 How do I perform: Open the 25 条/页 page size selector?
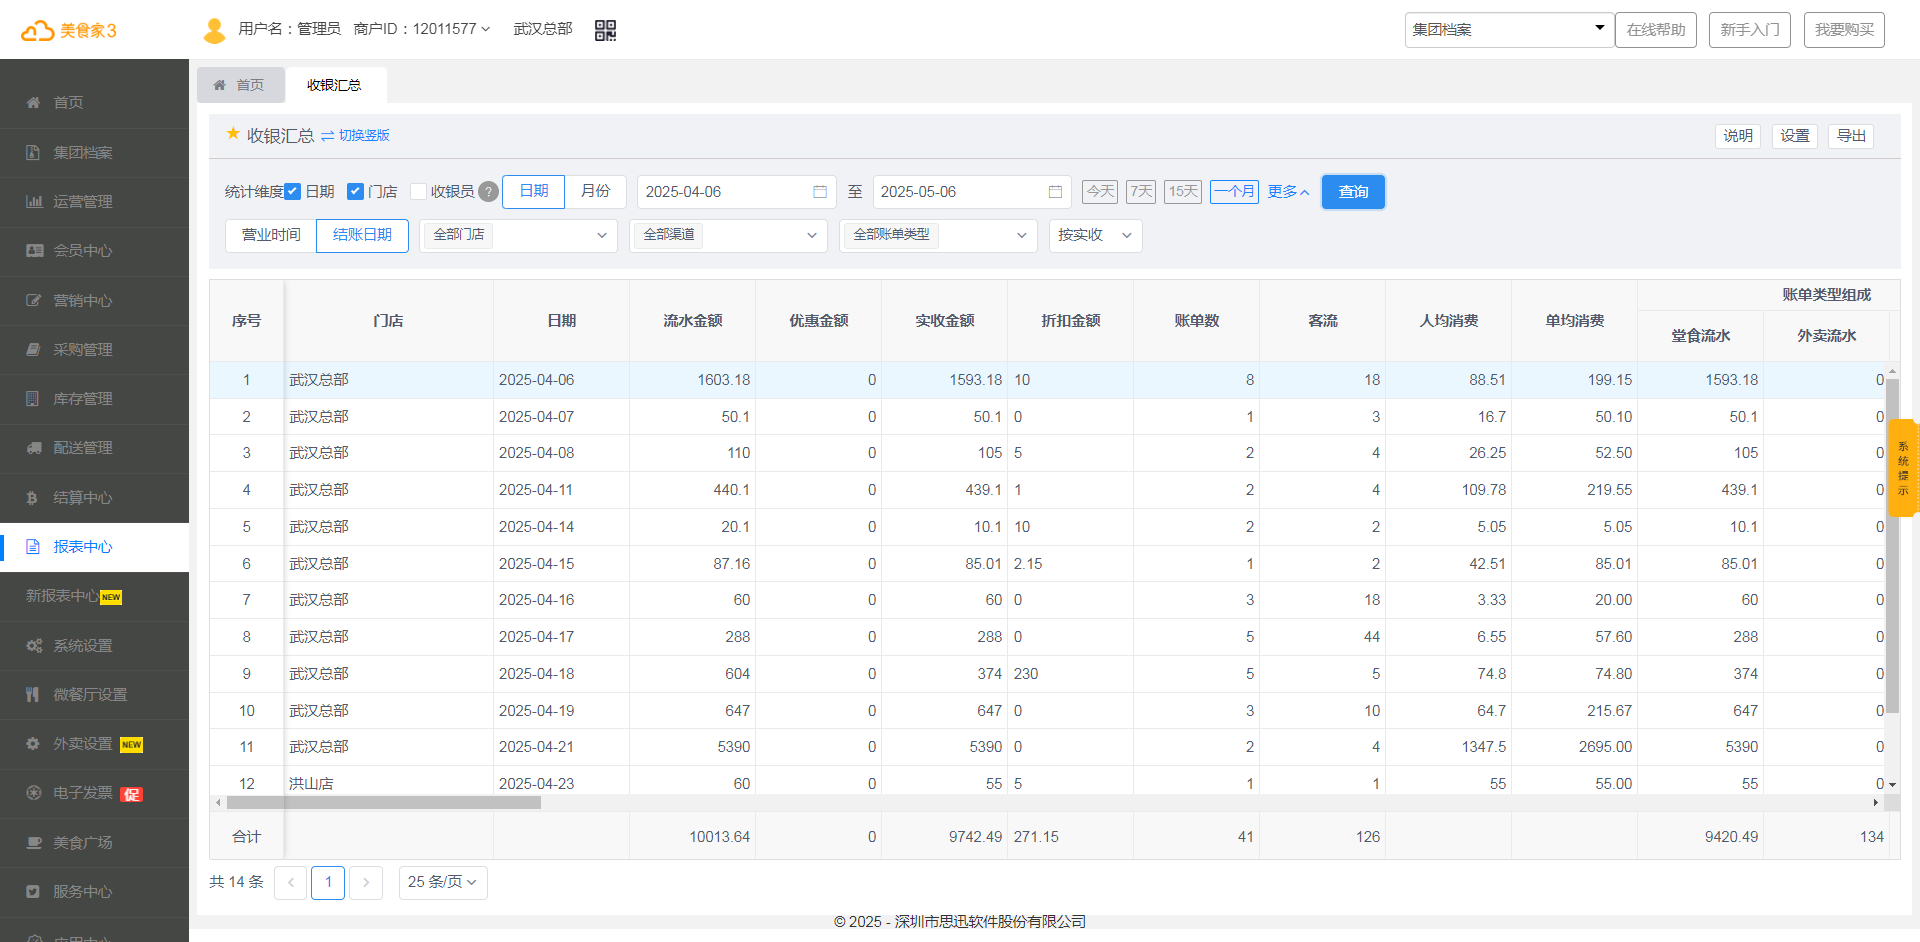click(442, 882)
